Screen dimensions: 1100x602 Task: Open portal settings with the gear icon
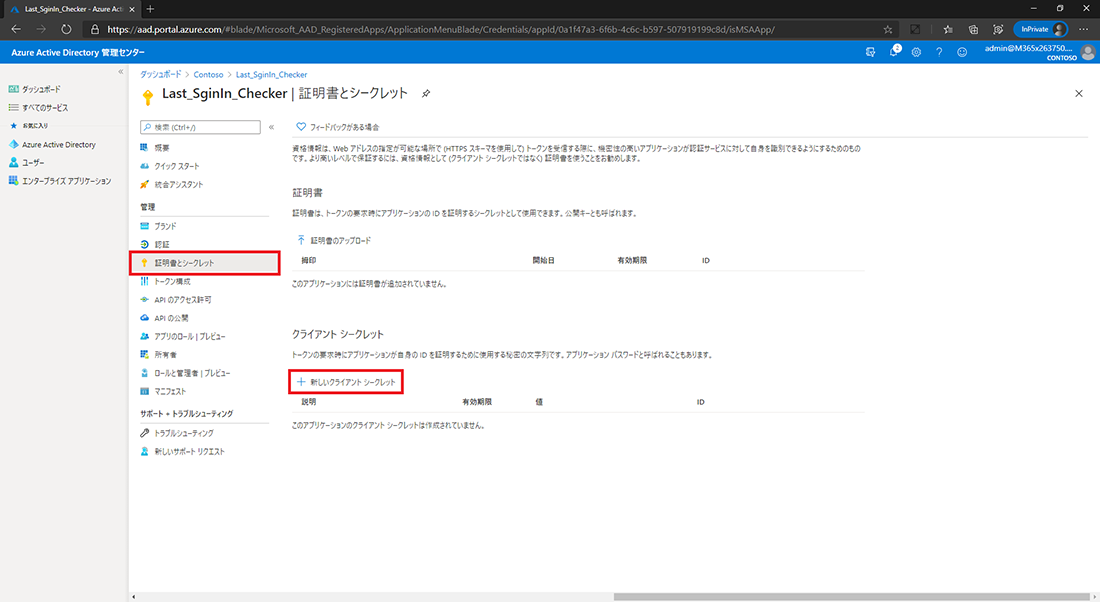[916, 52]
